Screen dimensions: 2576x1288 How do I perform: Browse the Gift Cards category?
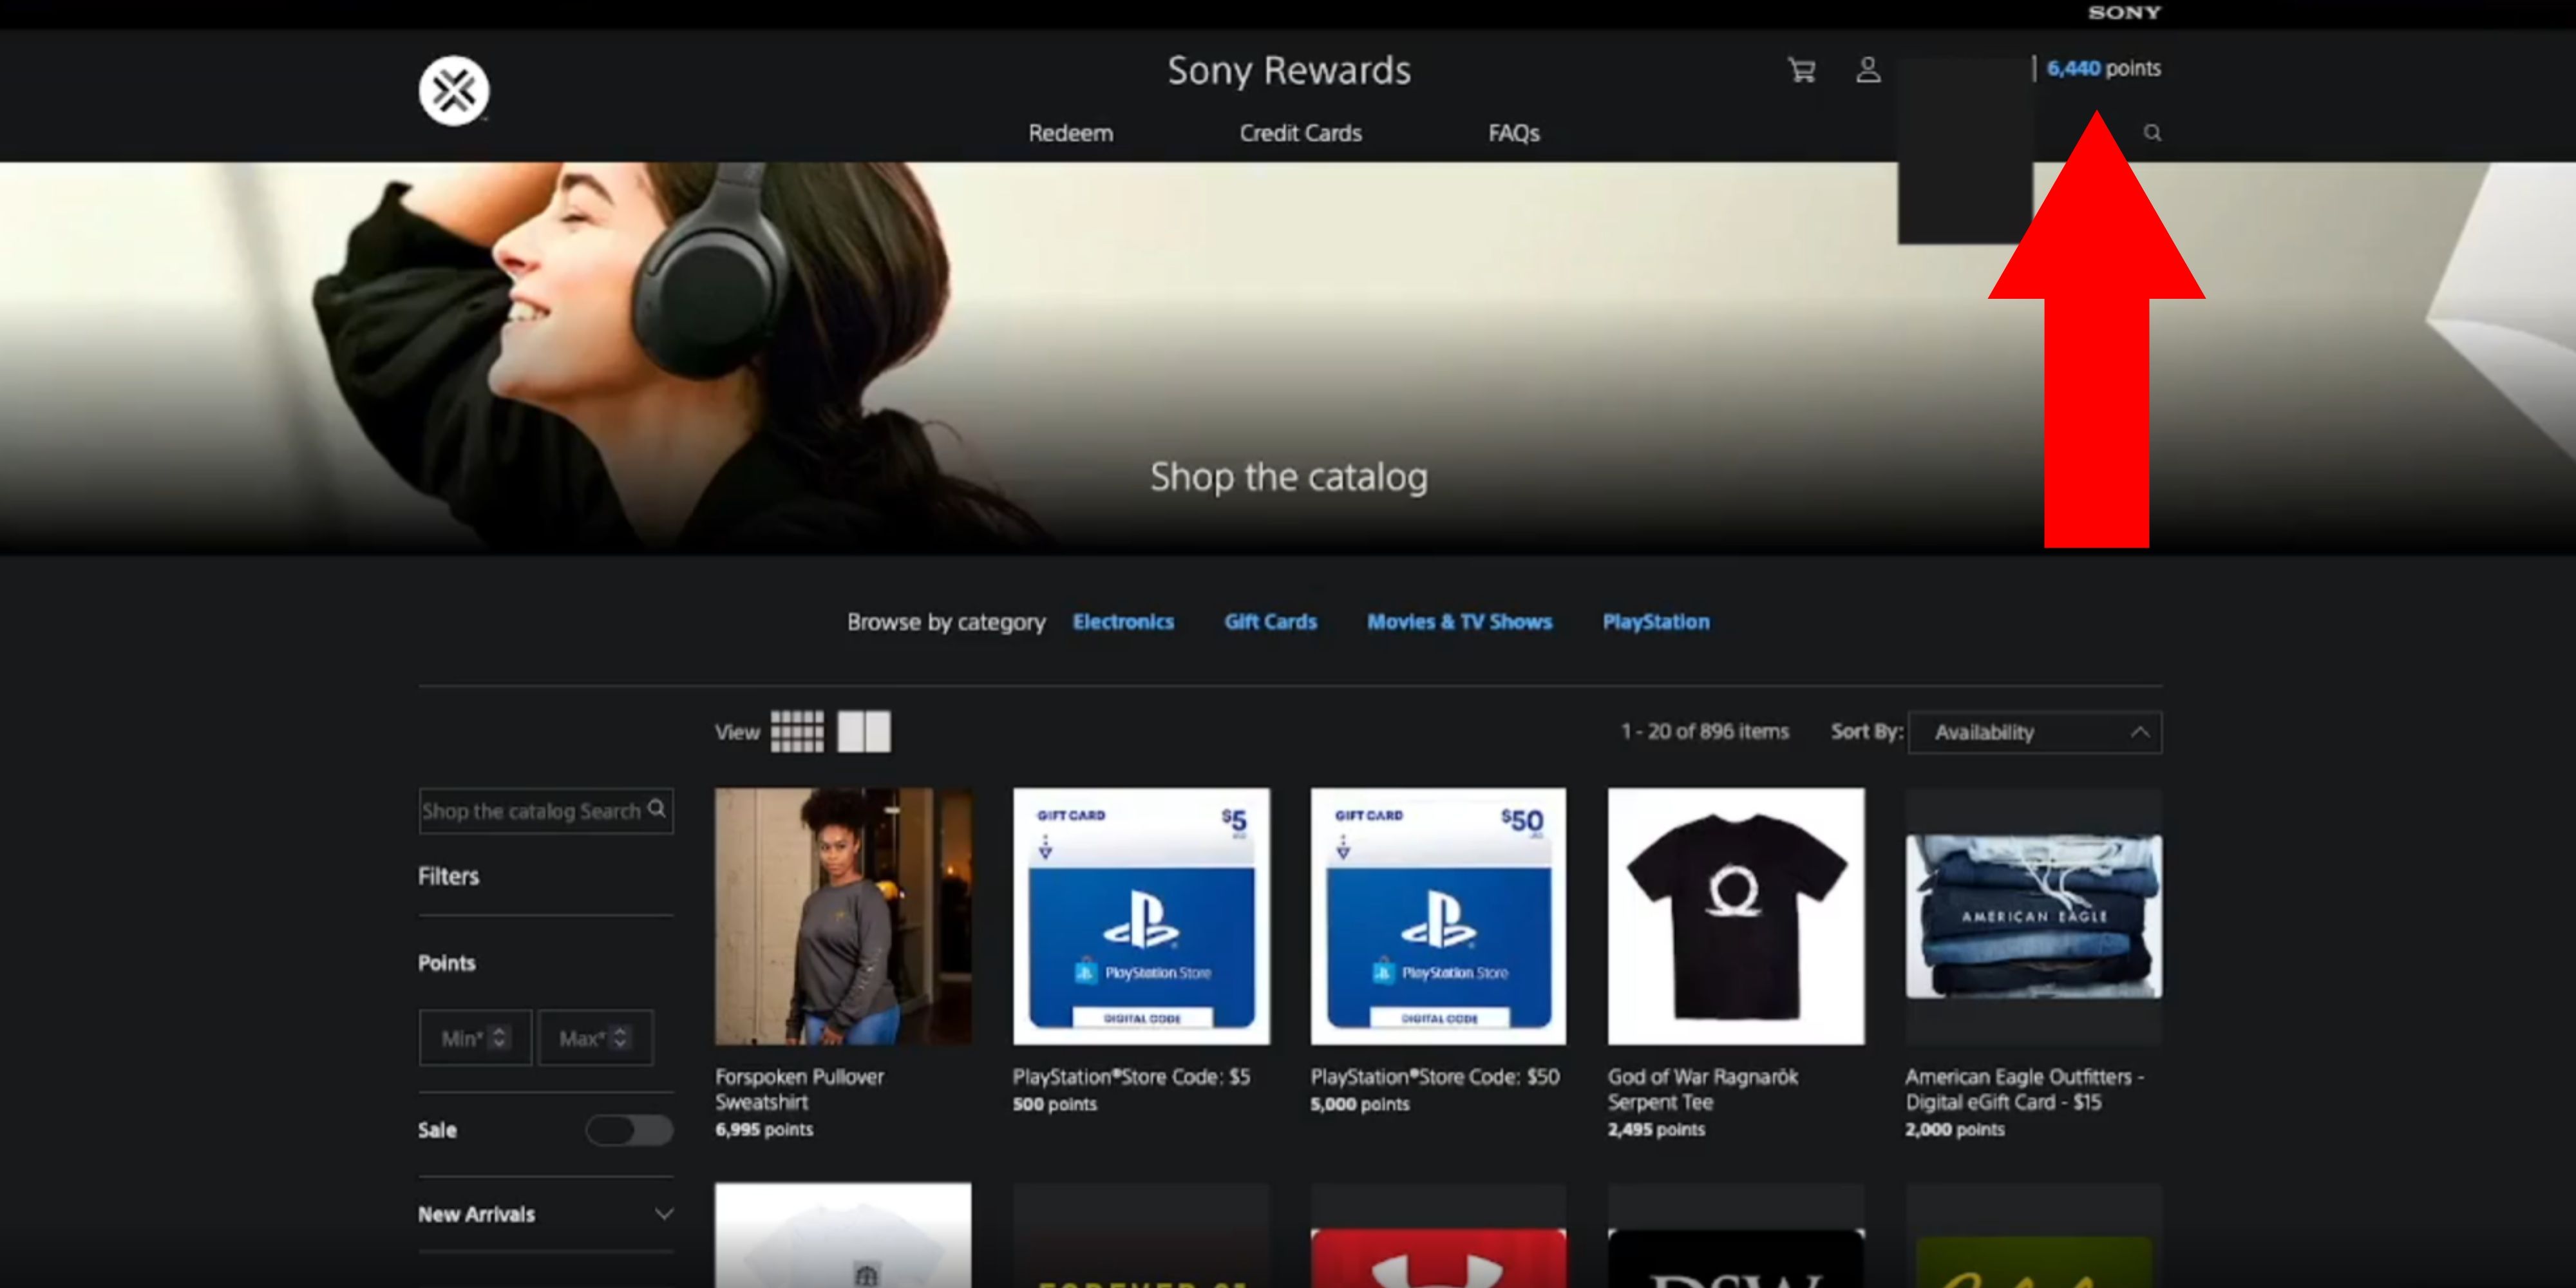click(x=1270, y=622)
